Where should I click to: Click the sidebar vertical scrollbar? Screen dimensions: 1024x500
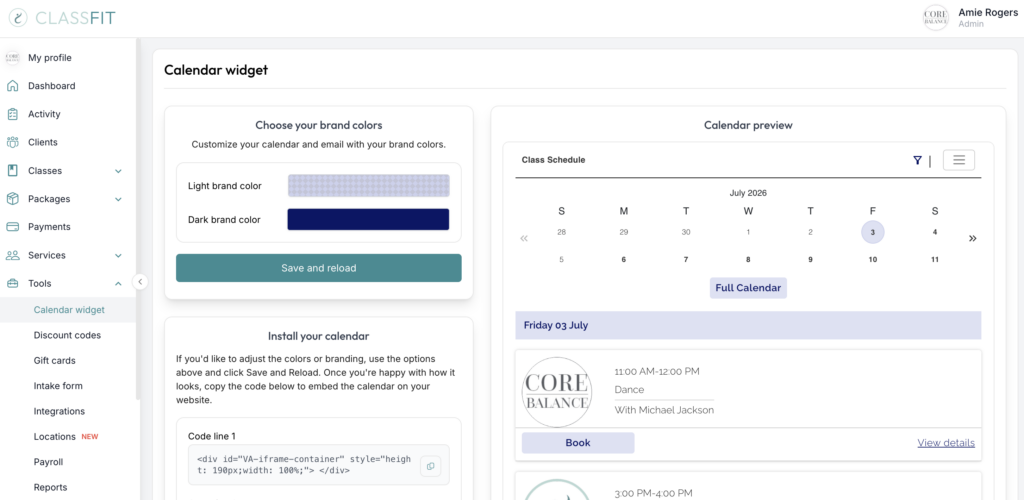pyautogui.click(x=138, y=219)
